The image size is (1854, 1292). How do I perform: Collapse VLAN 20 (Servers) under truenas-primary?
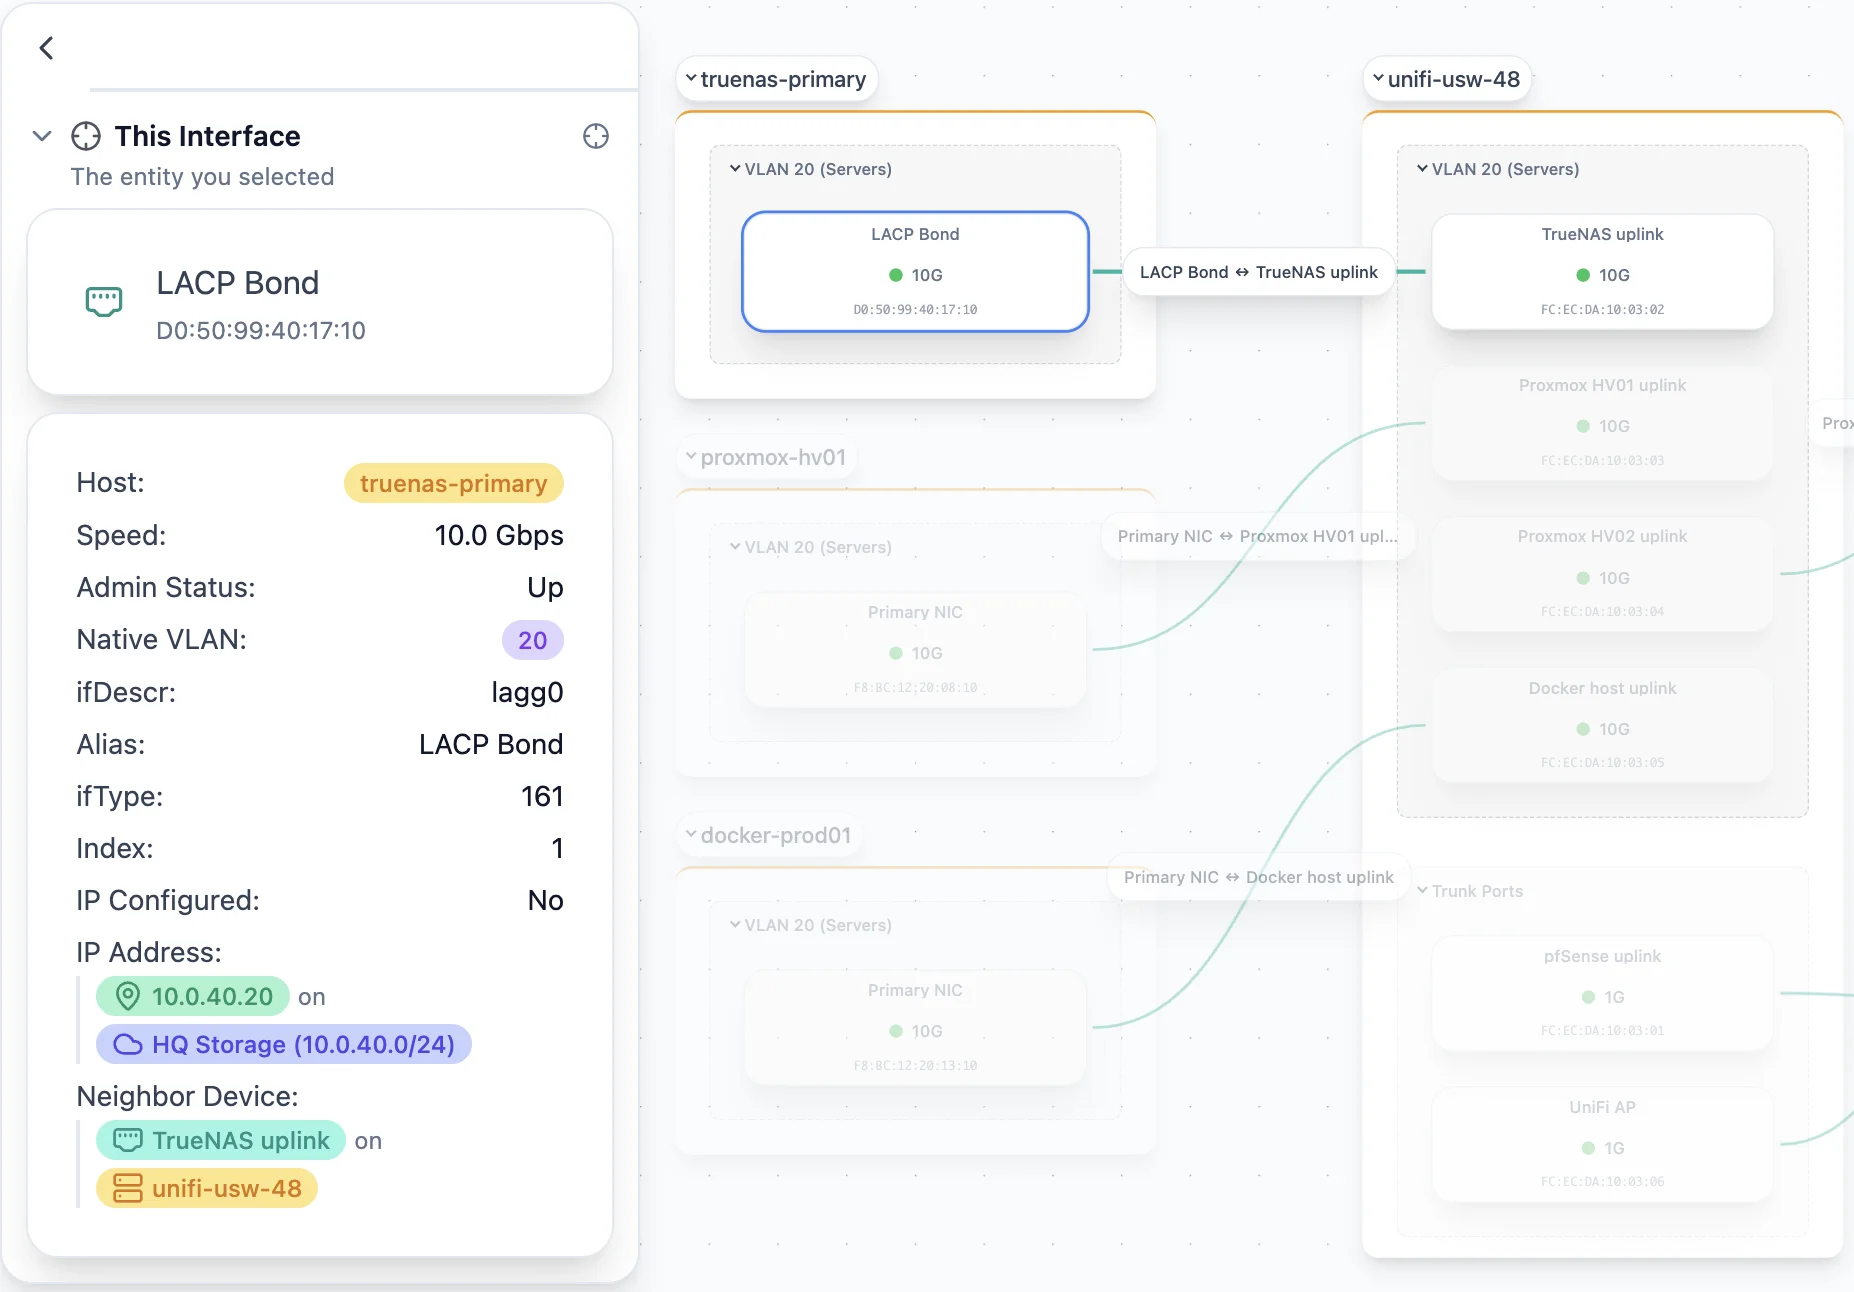point(735,169)
